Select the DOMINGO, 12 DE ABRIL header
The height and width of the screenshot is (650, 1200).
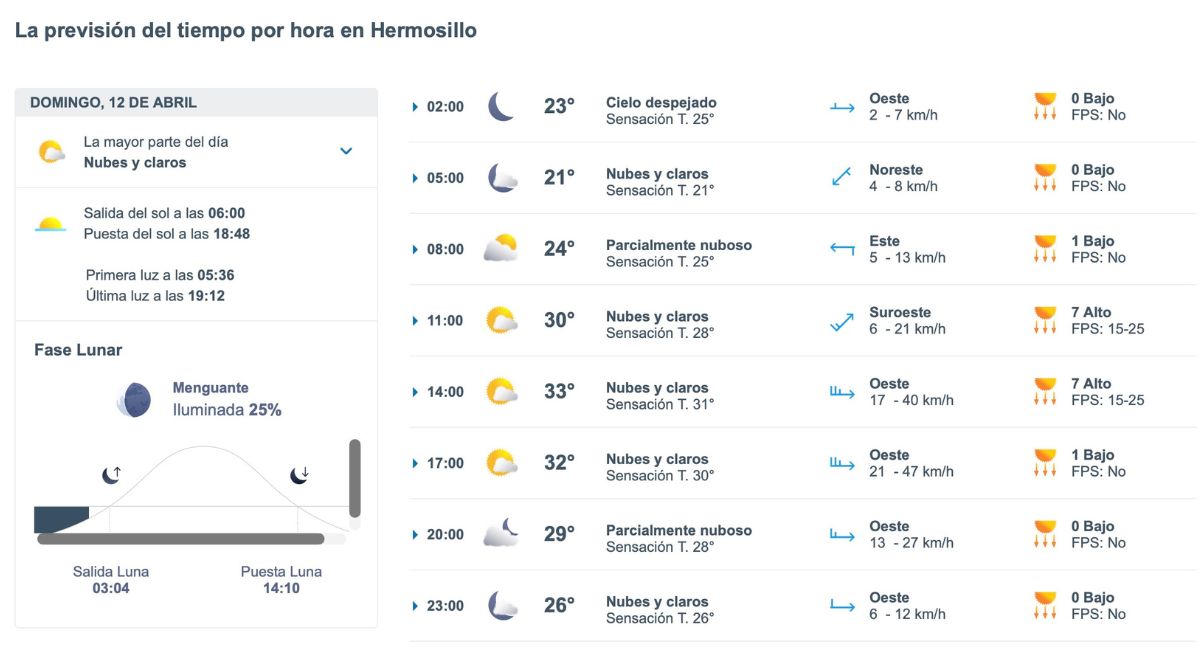pos(115,102)
